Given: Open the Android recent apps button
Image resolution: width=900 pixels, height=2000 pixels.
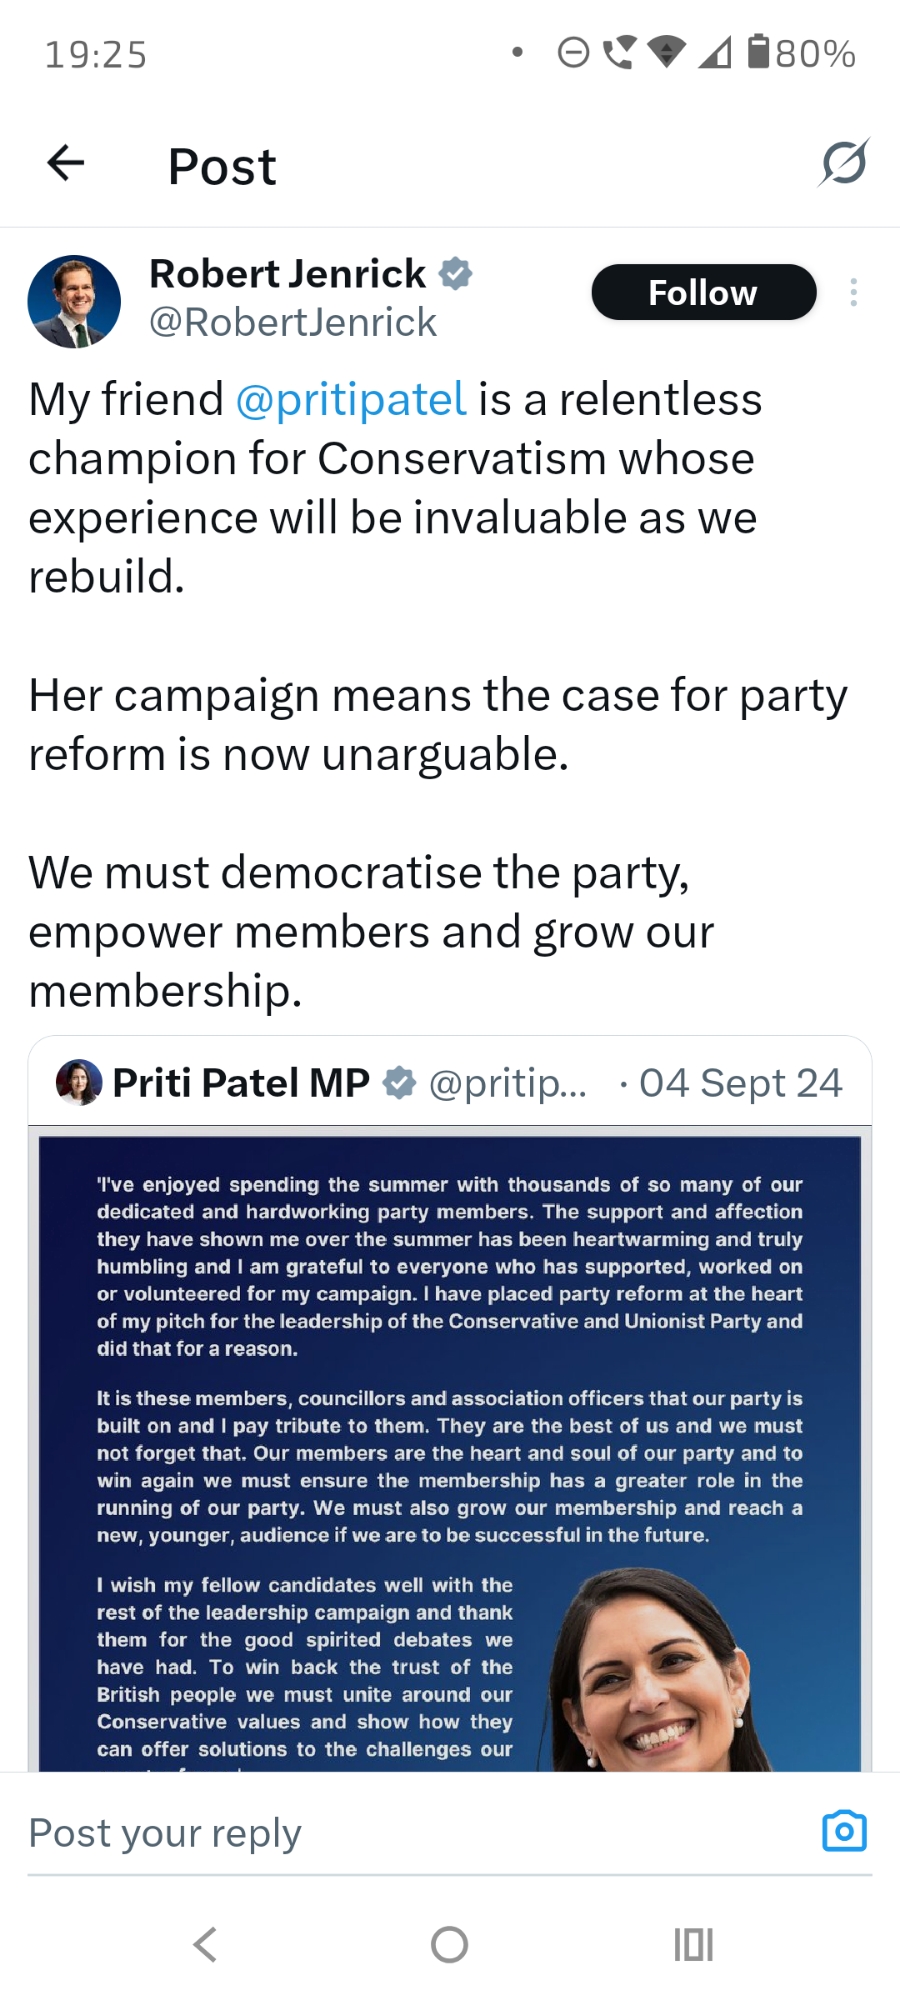Looking at the screenshot, I should [693, 1945].
